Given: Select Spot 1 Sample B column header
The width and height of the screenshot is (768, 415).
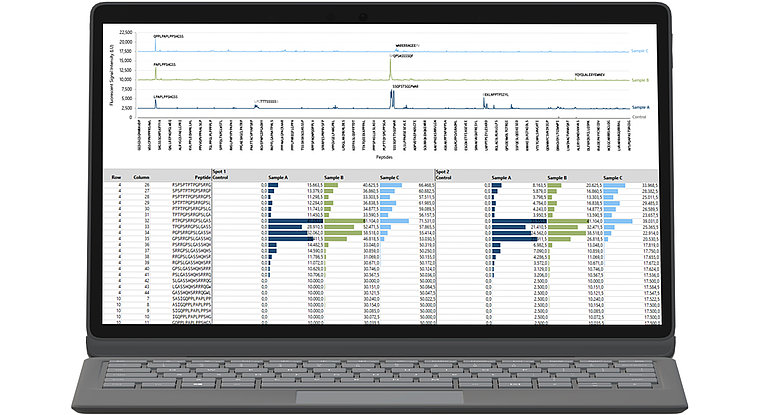Looking at the screenshot, I should pyautogui.click(x=341, y=176).
